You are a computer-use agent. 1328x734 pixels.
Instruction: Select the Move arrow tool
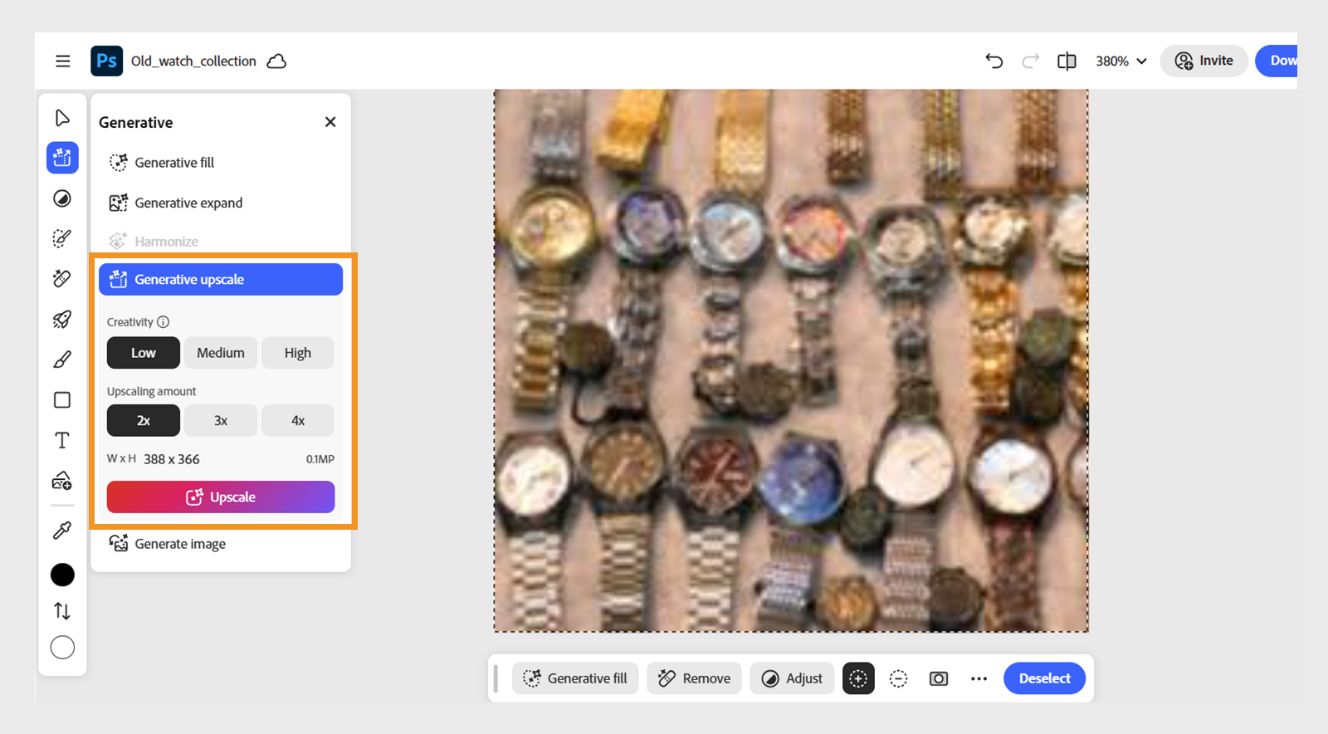coord(62,118)
